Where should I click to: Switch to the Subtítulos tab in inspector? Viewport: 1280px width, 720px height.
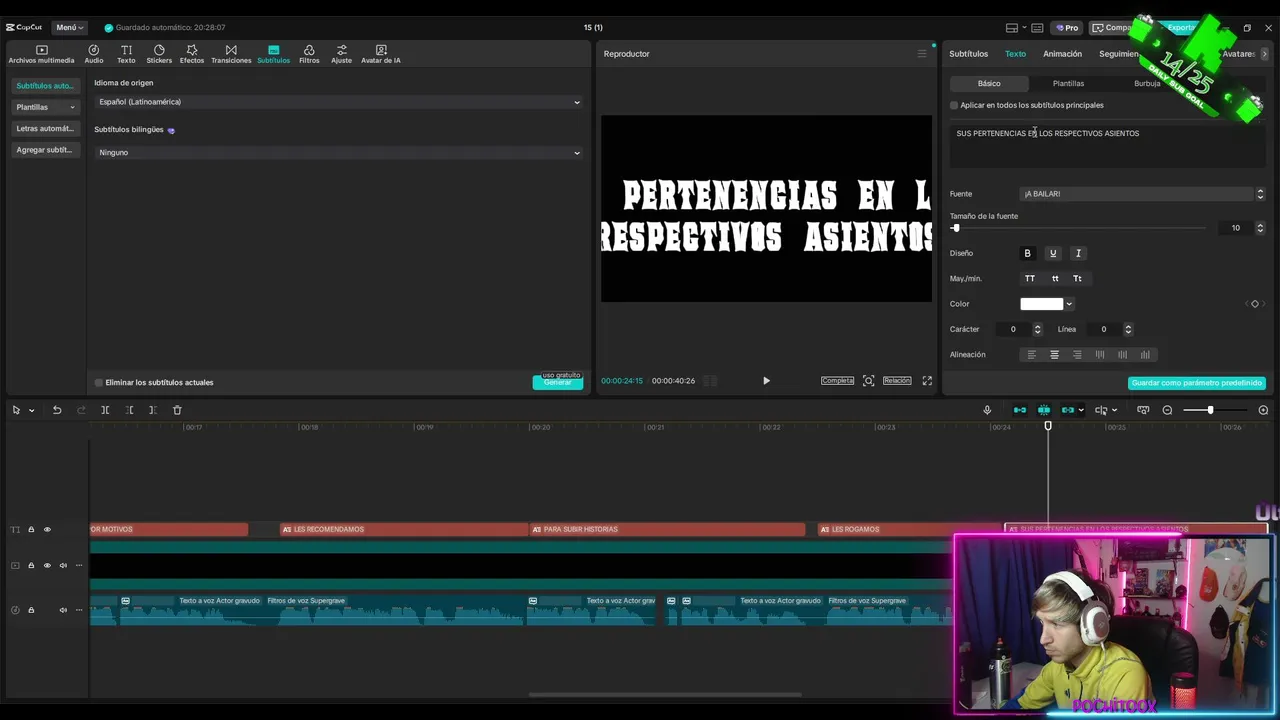pyautogui.click(x=968, y=54)
